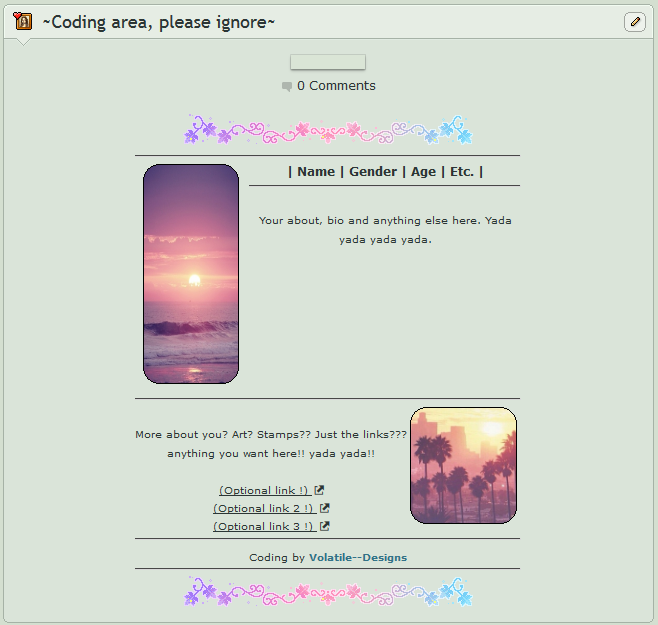The height and width of the screenshot is (625, 658).
Task: Click the ocean sunset image
Action: [x=191, y=274]
